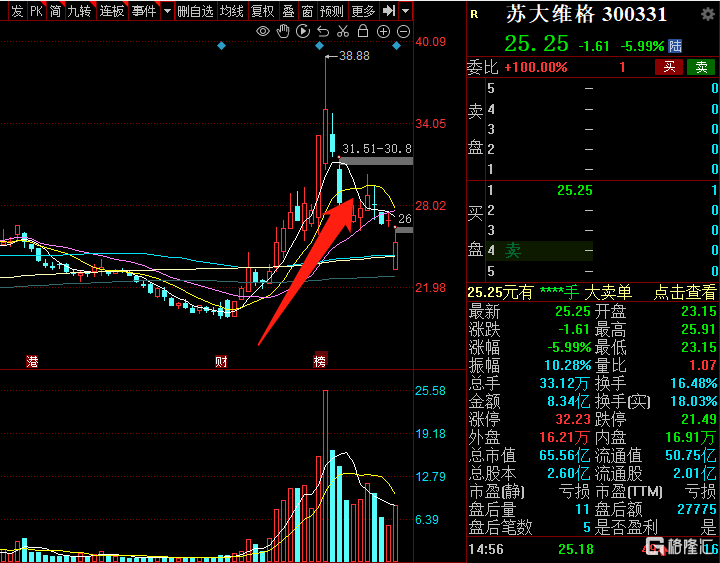Click the 叠 overlay button
720x563 pixels.
[x=288, y=11]
